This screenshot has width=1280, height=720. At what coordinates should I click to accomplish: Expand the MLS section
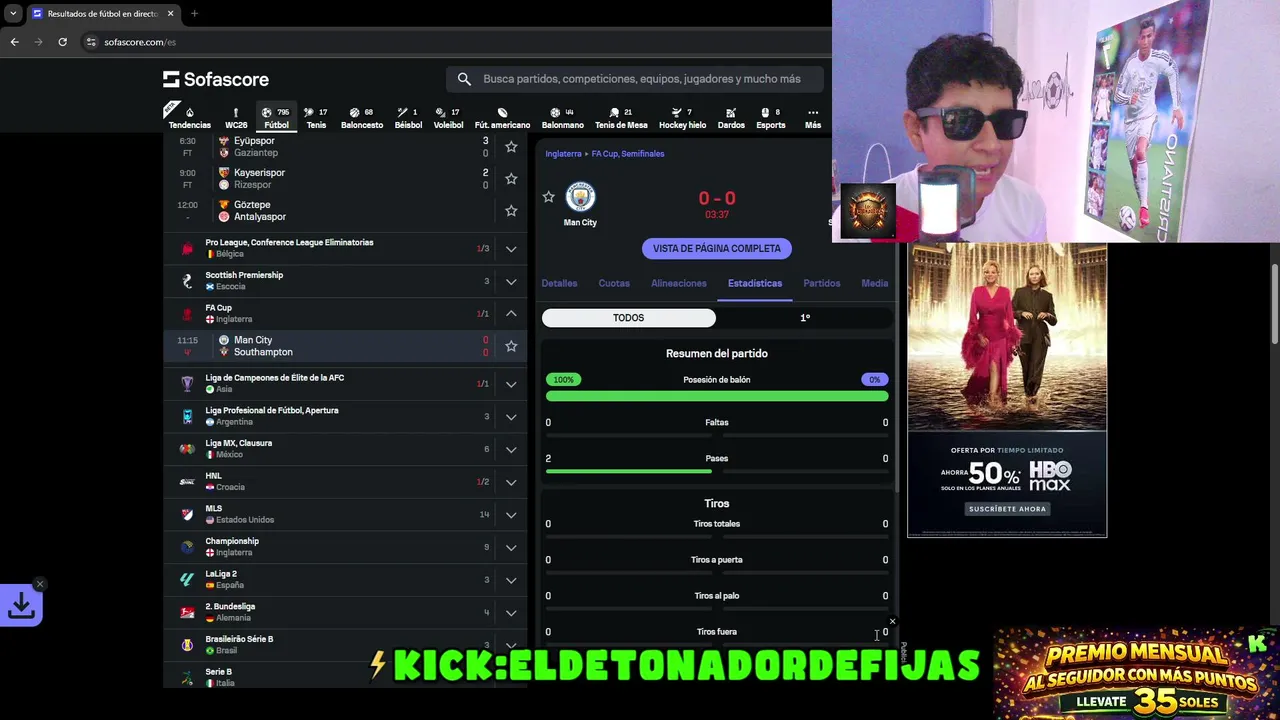pyautogui.click(x=511, y=515)
